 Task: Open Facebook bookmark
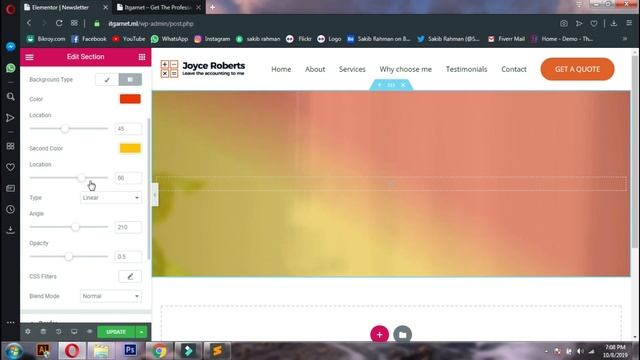89,39
